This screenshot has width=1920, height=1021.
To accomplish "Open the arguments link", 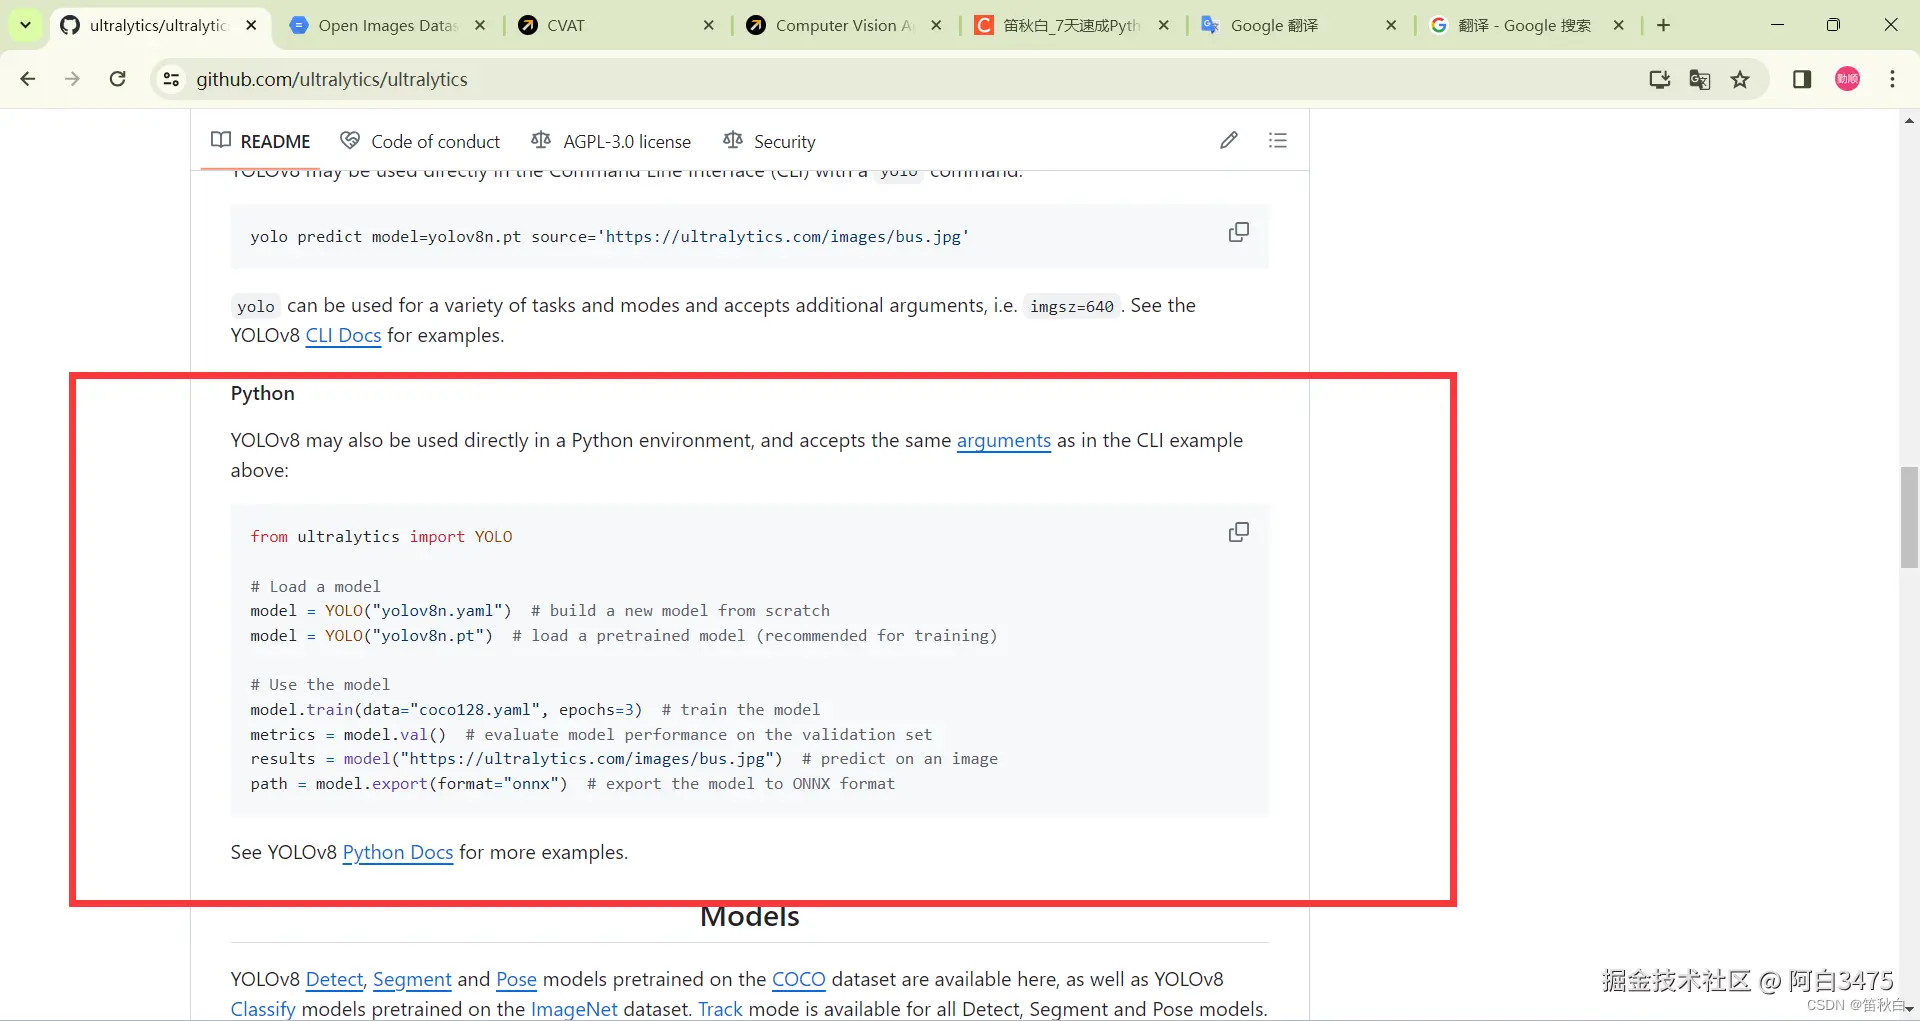I will 1004,441.
